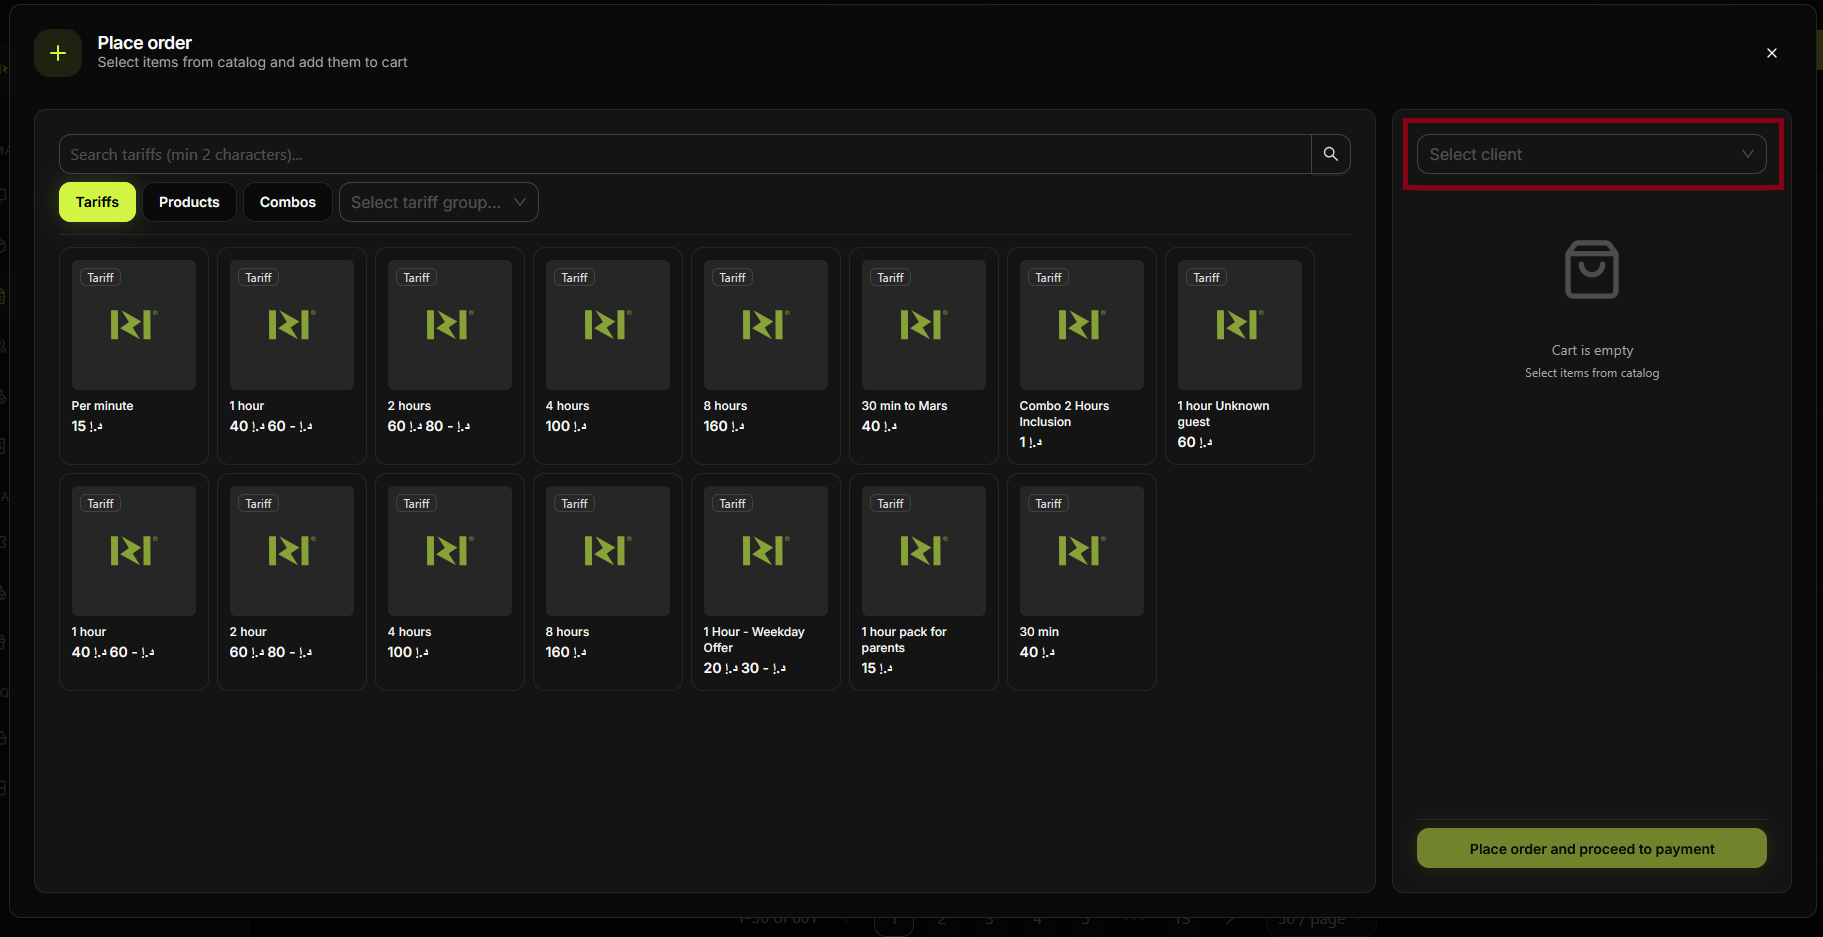This screenshot has width=1823, height=937.
Task: Click the RI logo on 4 hours card
Action: 607,324
